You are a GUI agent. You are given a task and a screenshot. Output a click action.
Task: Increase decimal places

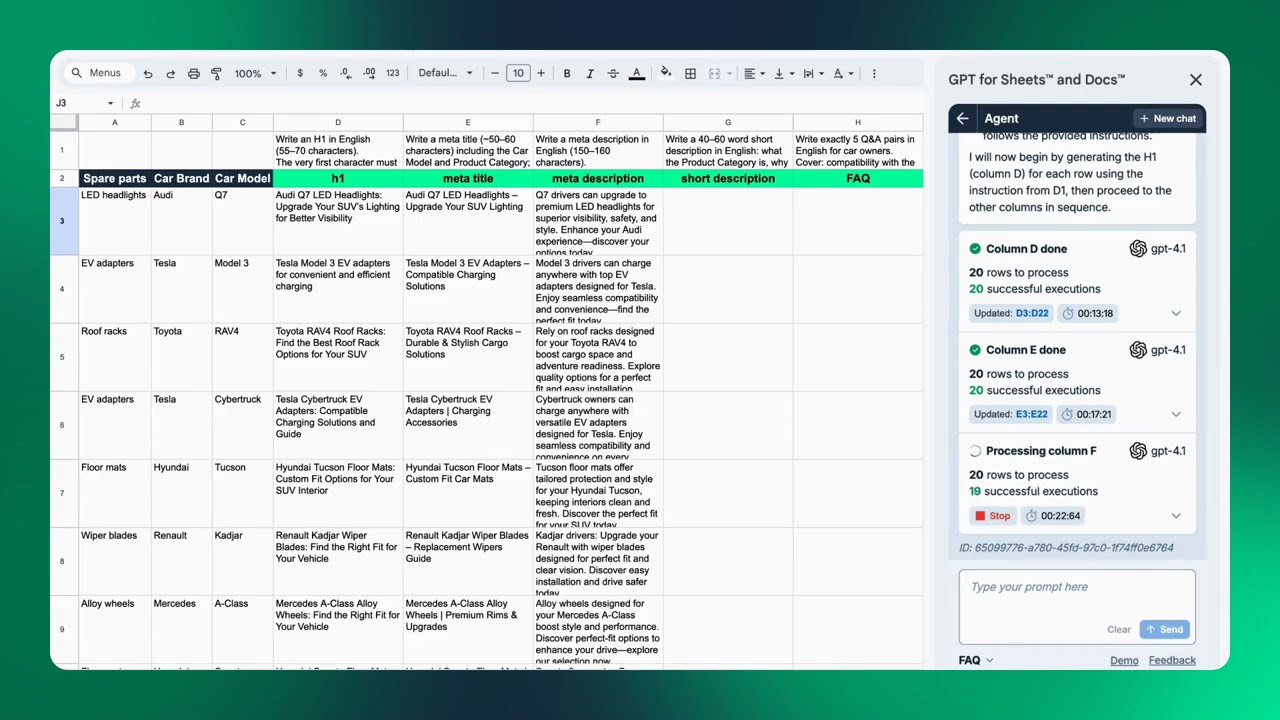click(369, 73)
